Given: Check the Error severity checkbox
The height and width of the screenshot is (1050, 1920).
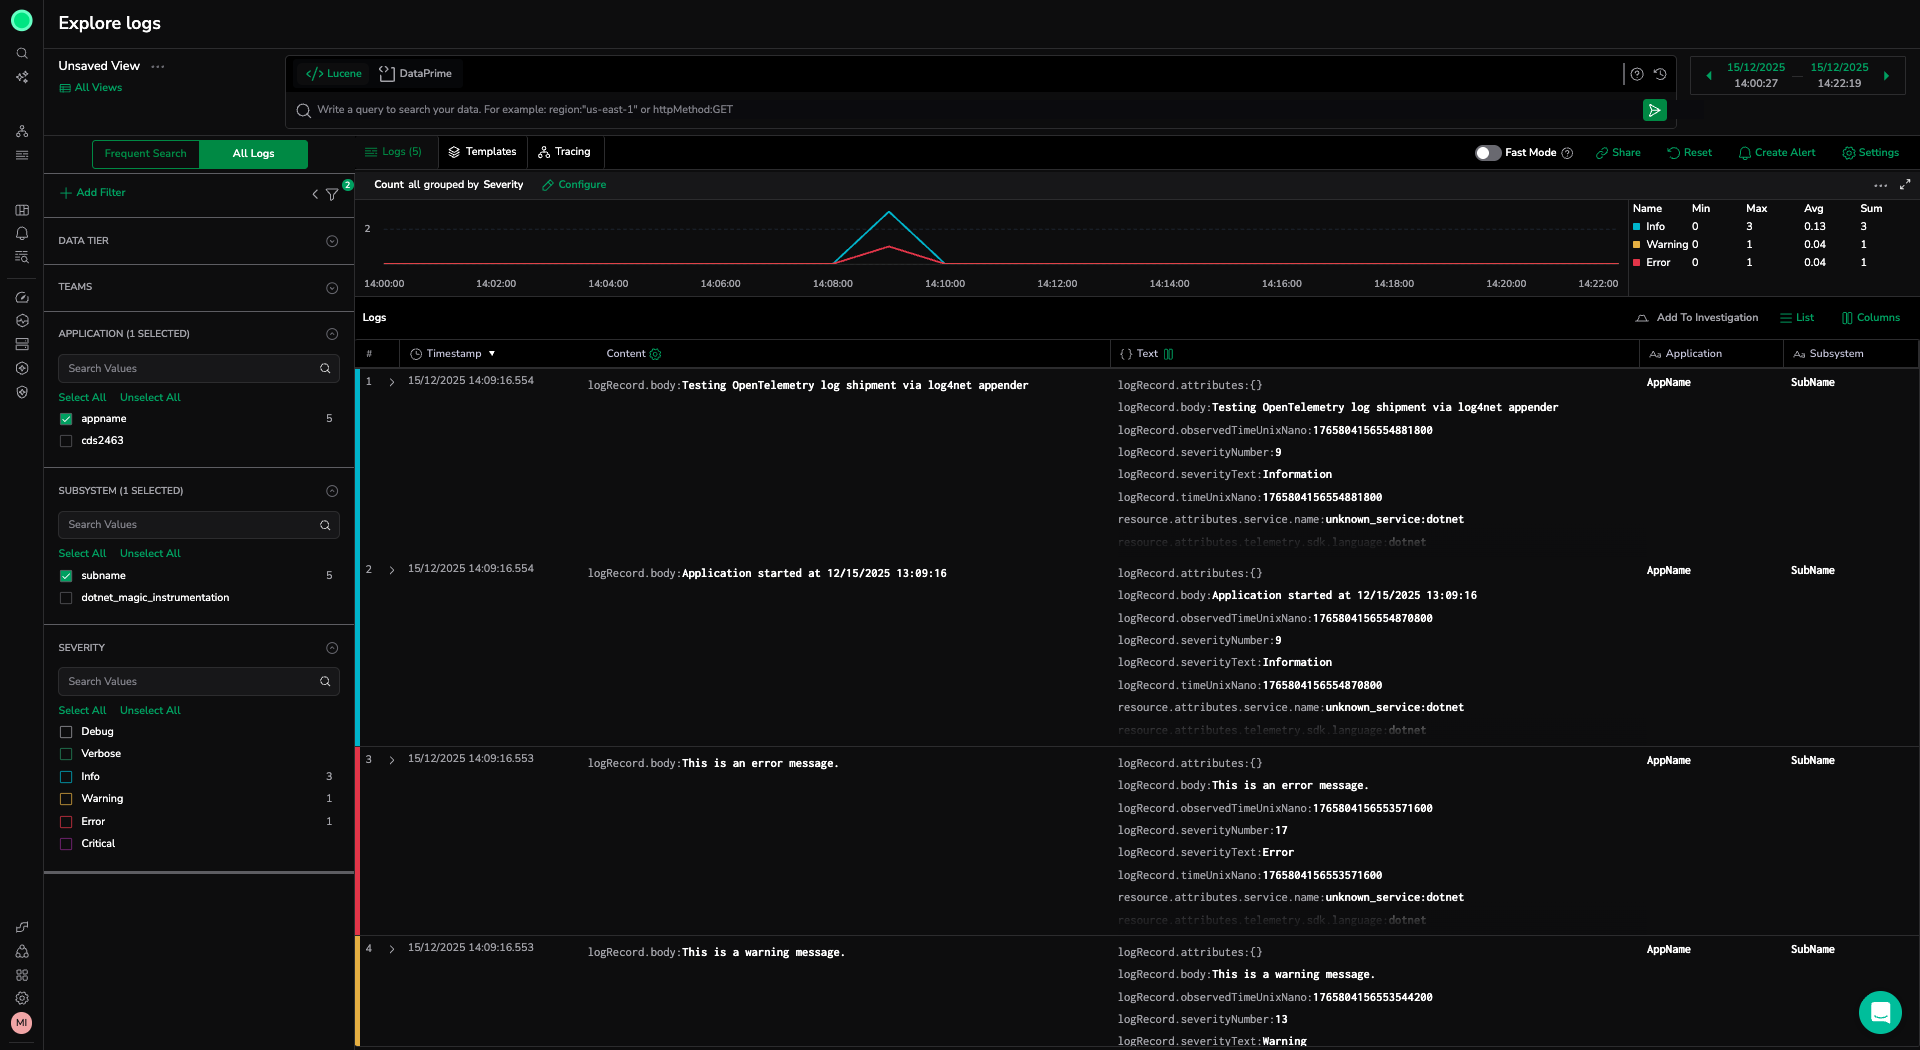Looking at the screenshot, I should (x=66, y=822).
